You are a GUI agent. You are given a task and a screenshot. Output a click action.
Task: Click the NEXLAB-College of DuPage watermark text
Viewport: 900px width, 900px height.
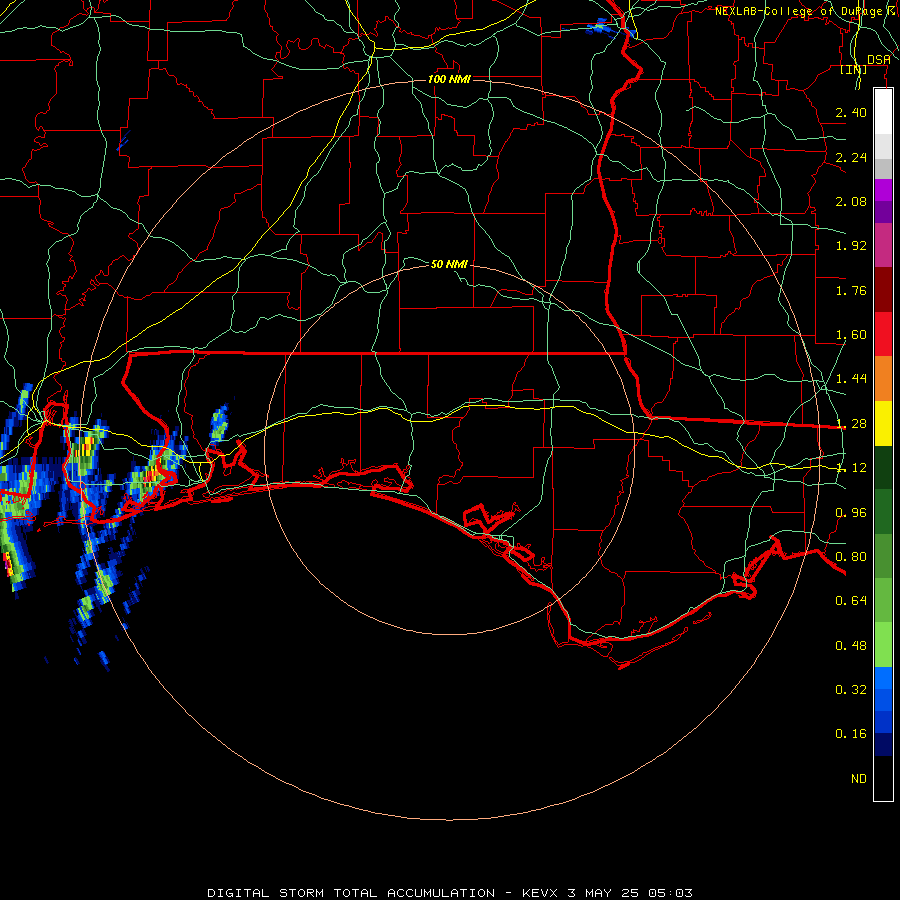(798, 11)
